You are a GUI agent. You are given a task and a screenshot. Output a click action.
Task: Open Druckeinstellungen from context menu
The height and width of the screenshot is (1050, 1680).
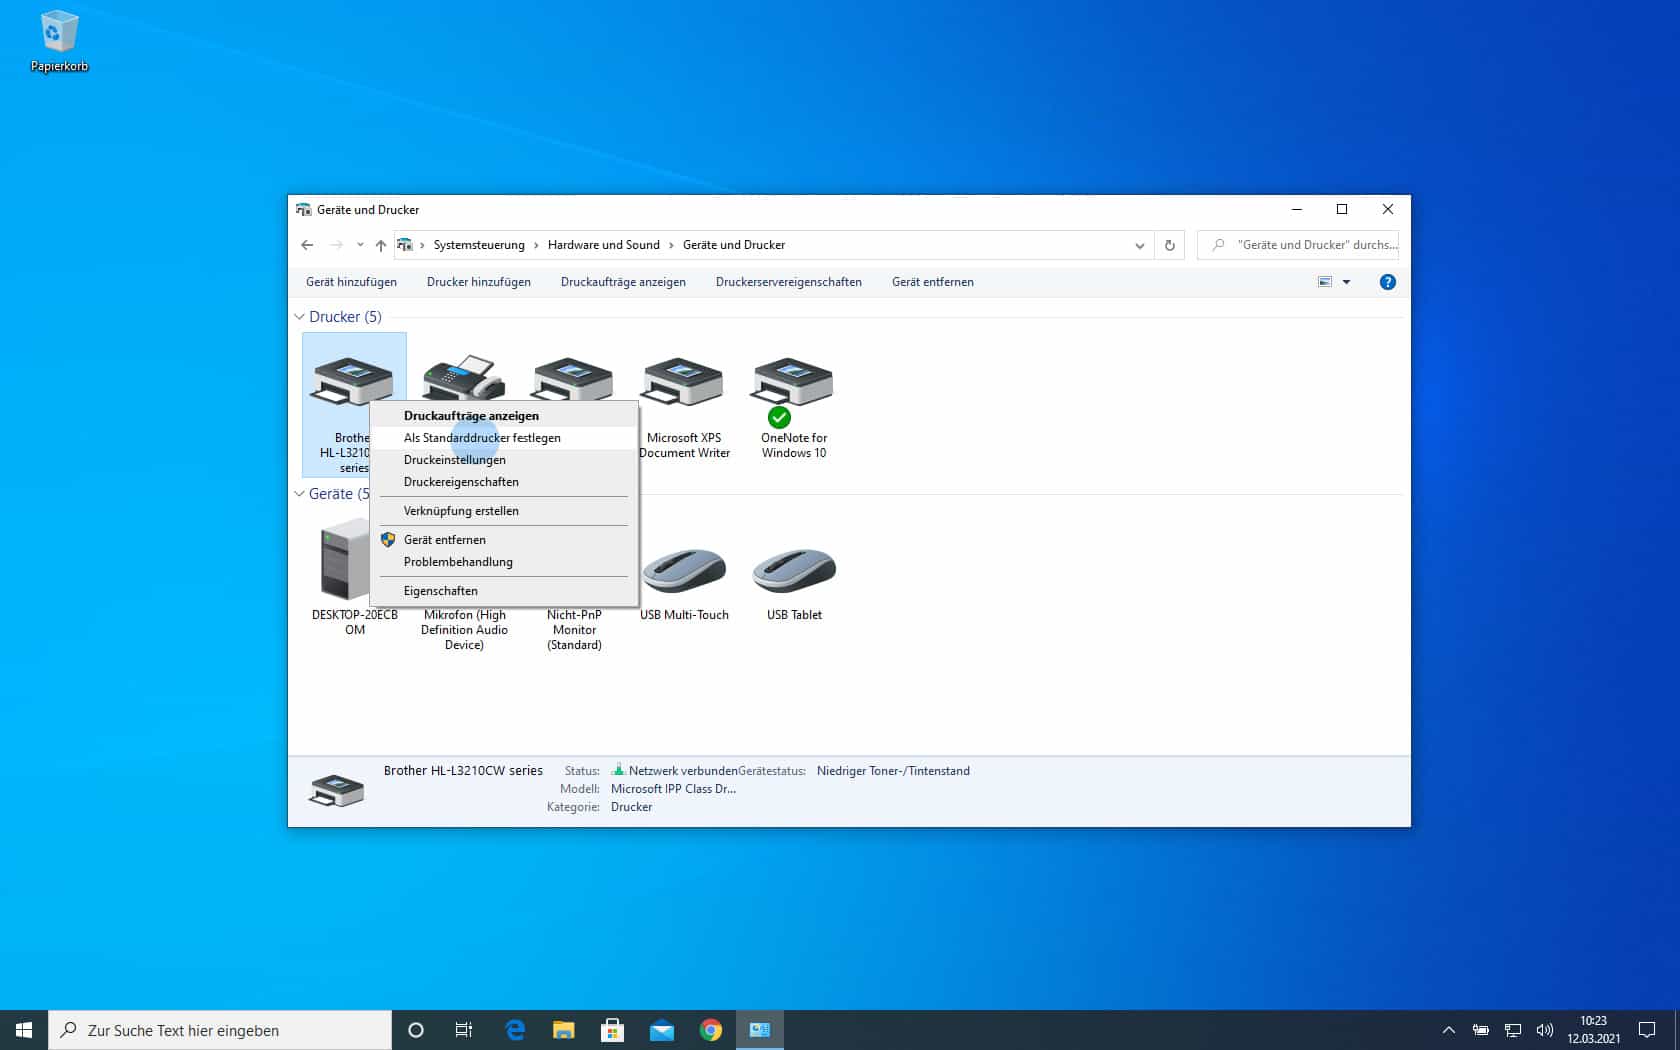[x=504, y=460]
